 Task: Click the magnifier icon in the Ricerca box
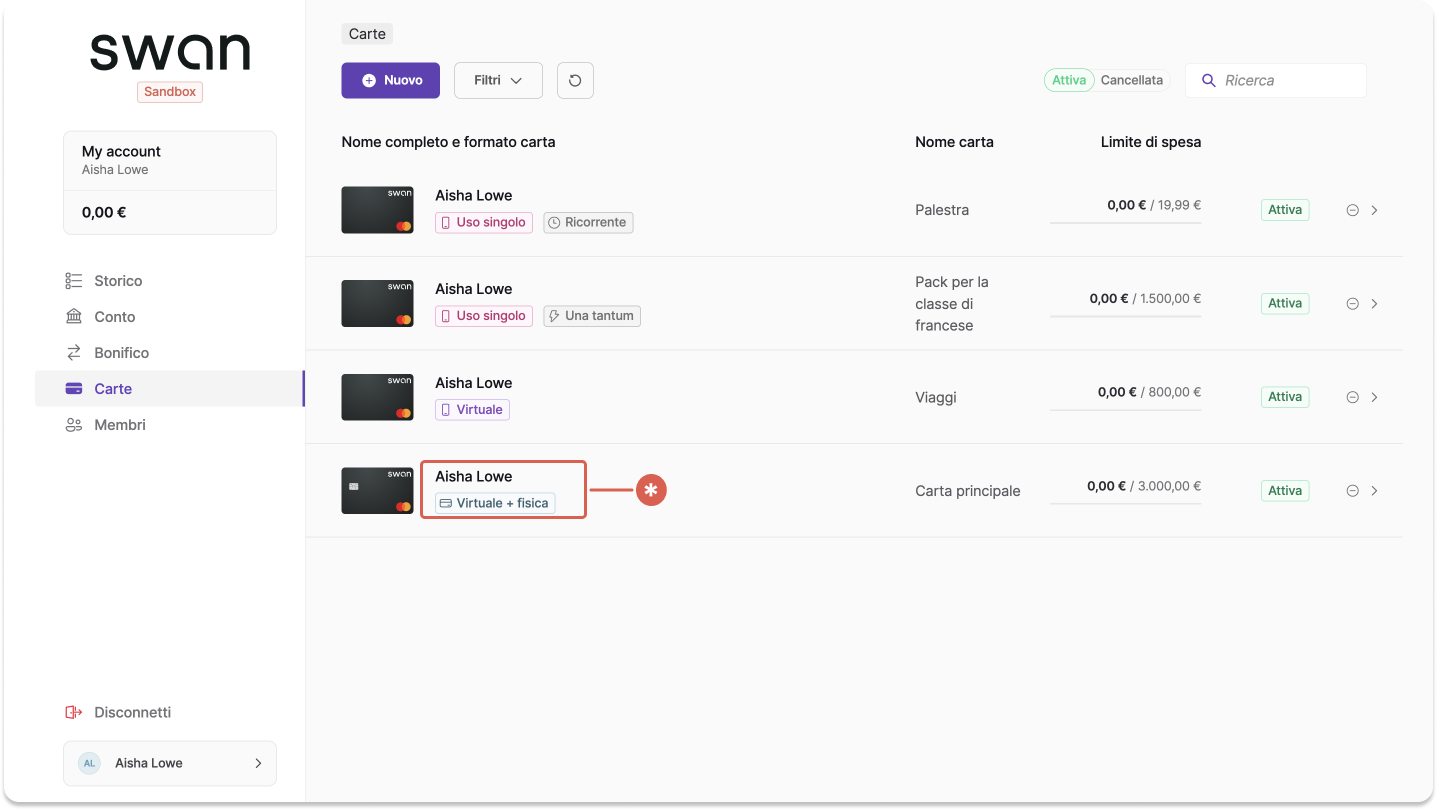[1208, 80]
